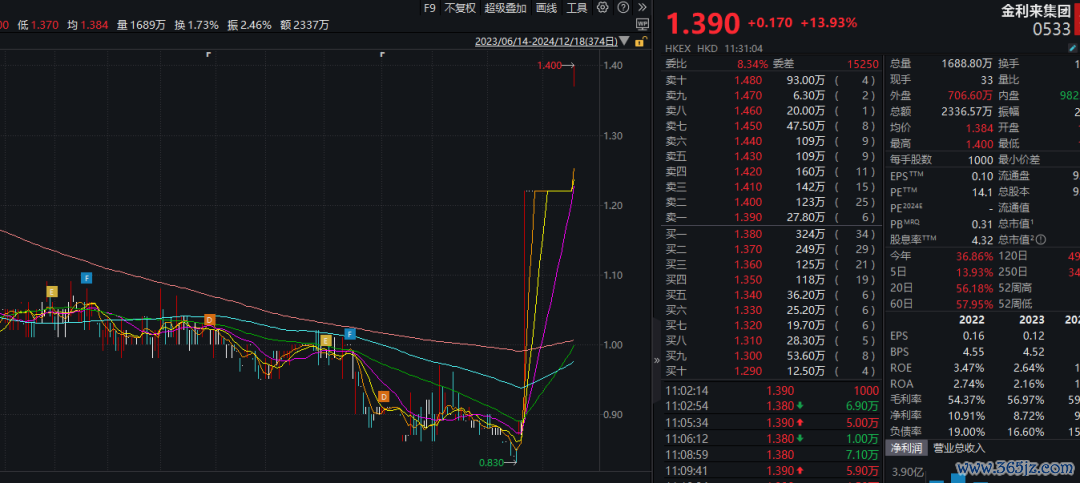
Task: Collapse the right quote panel arrow
Action: point(656,360)
